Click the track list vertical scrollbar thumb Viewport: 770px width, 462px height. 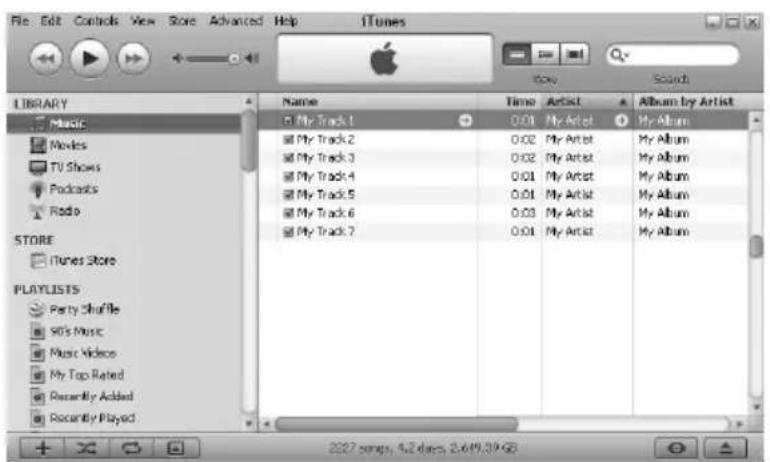point(756,246)
